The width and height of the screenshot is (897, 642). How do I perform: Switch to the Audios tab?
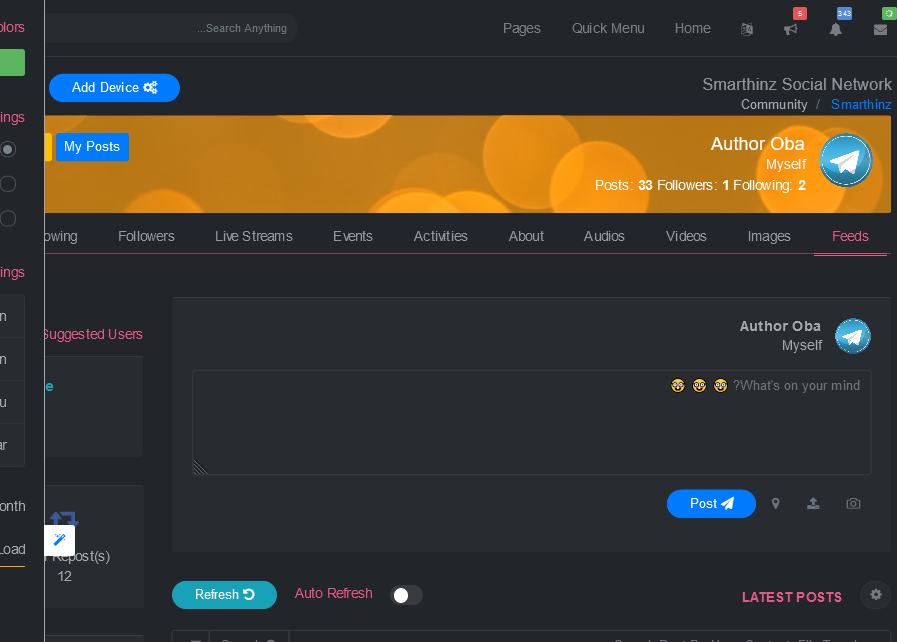[604, 237]
